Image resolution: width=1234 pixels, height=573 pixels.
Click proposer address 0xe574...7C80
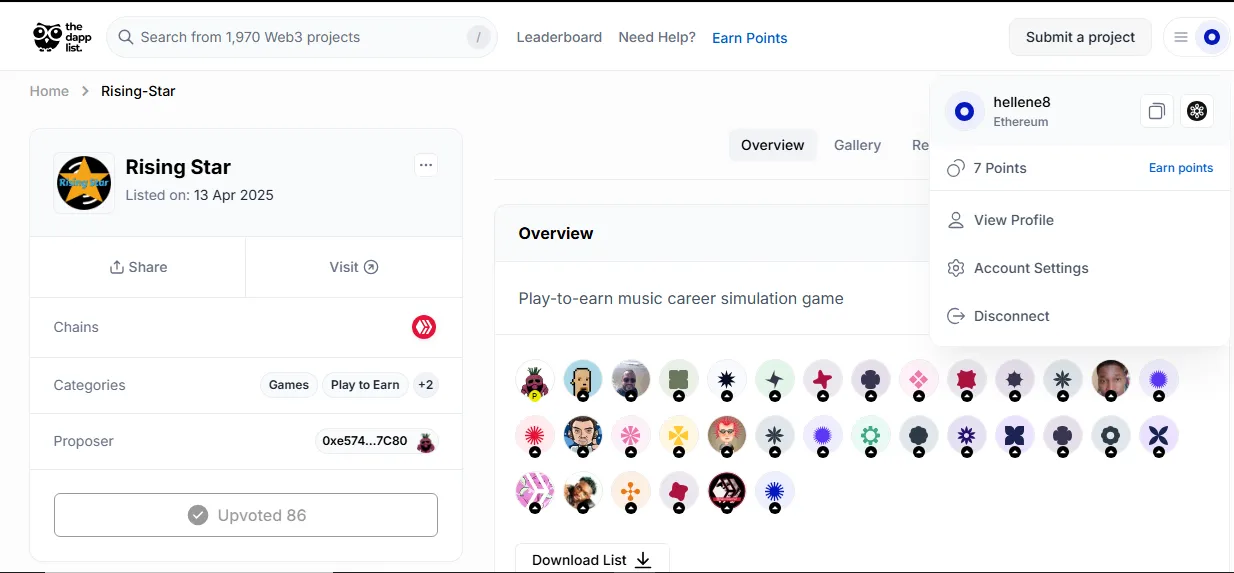pos(365,441)
